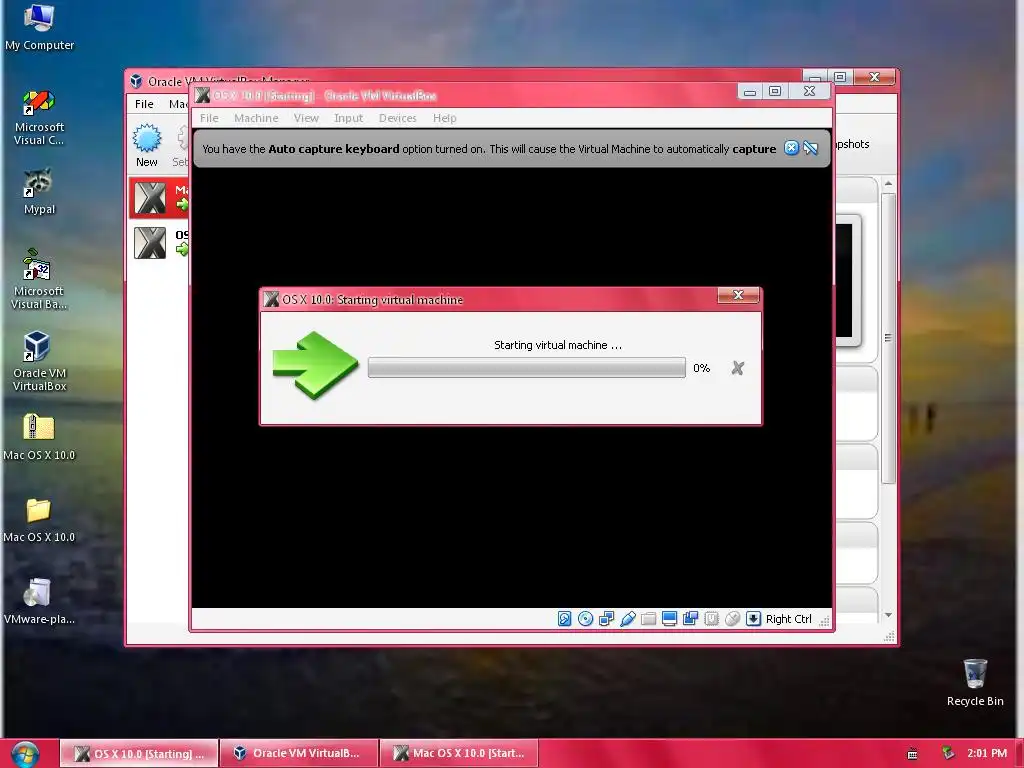Click the optical disc status icon
This screenshot has height=768, width=1024.
[x=586, y=618]
